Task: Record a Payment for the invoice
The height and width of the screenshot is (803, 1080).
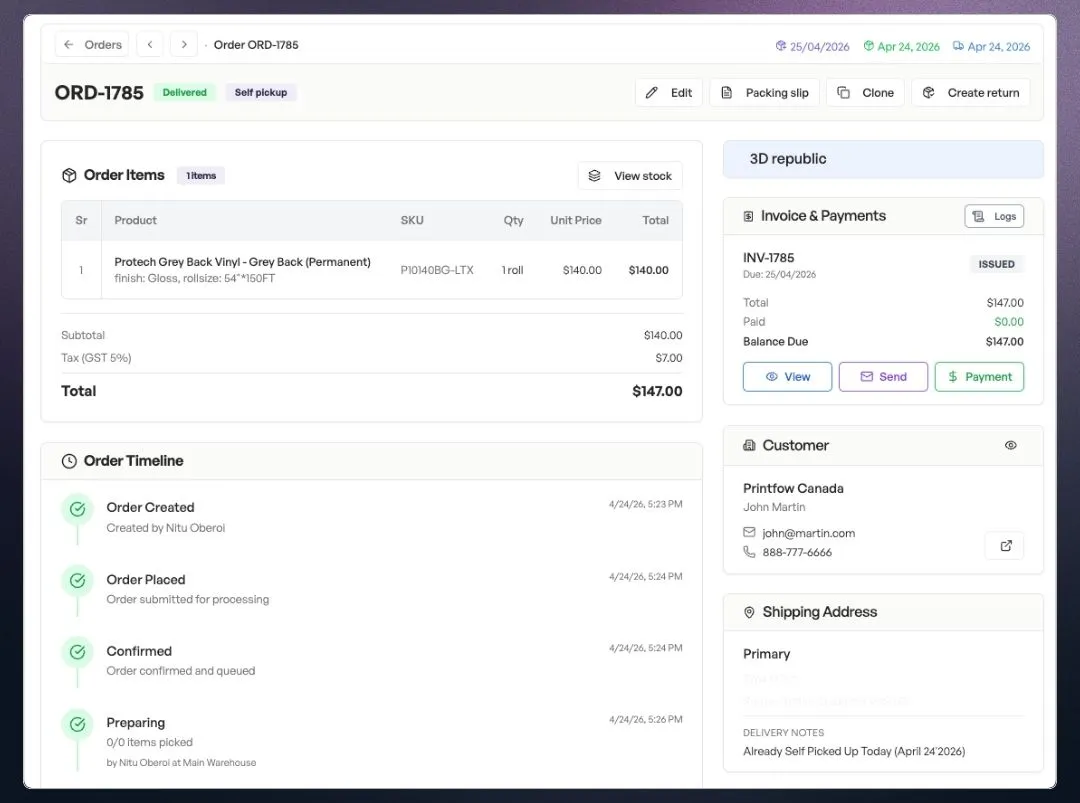Action: pos(979,377)
